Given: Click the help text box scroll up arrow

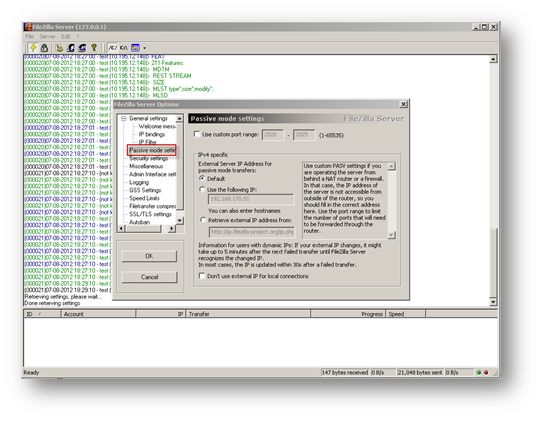Looking at the screenshot, I should tap(391, 166).
